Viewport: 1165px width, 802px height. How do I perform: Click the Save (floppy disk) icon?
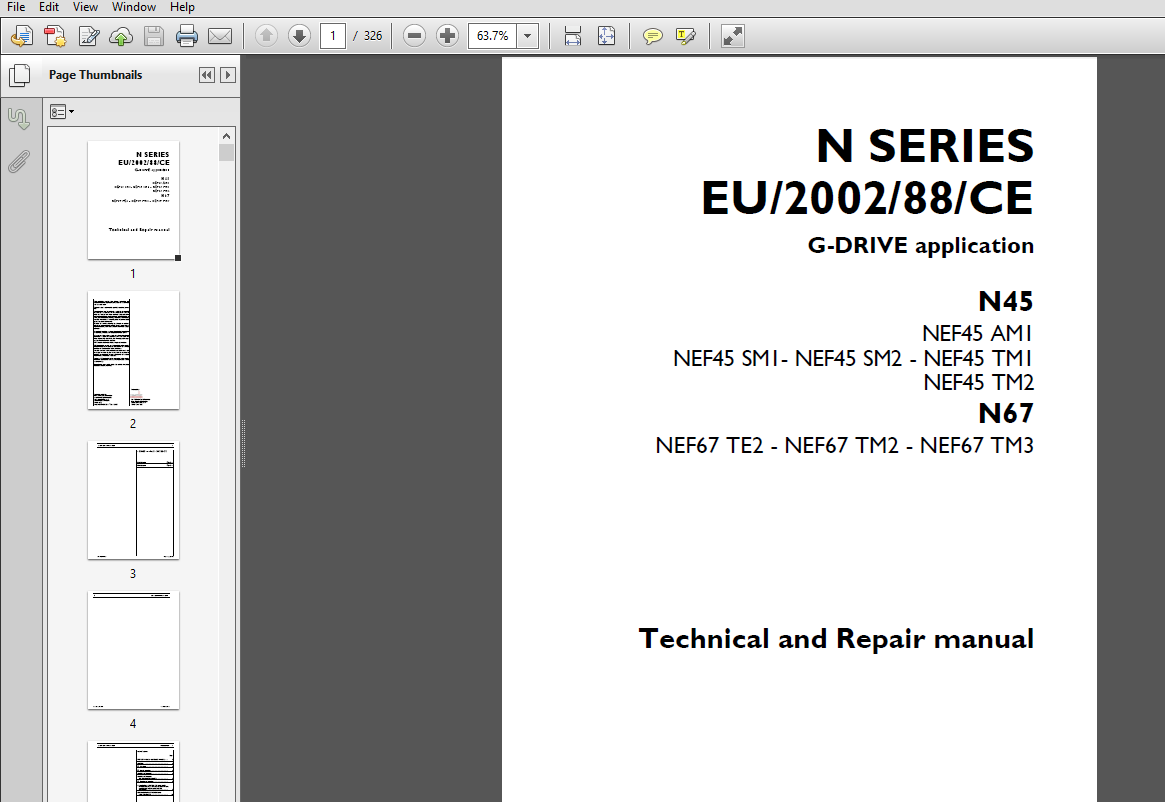point(154,36)
